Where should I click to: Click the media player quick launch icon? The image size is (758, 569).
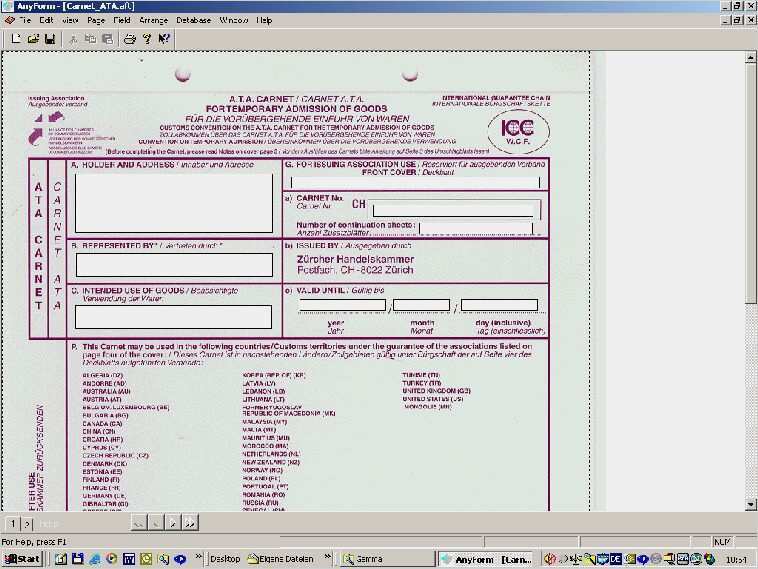(x=112, y=559)
